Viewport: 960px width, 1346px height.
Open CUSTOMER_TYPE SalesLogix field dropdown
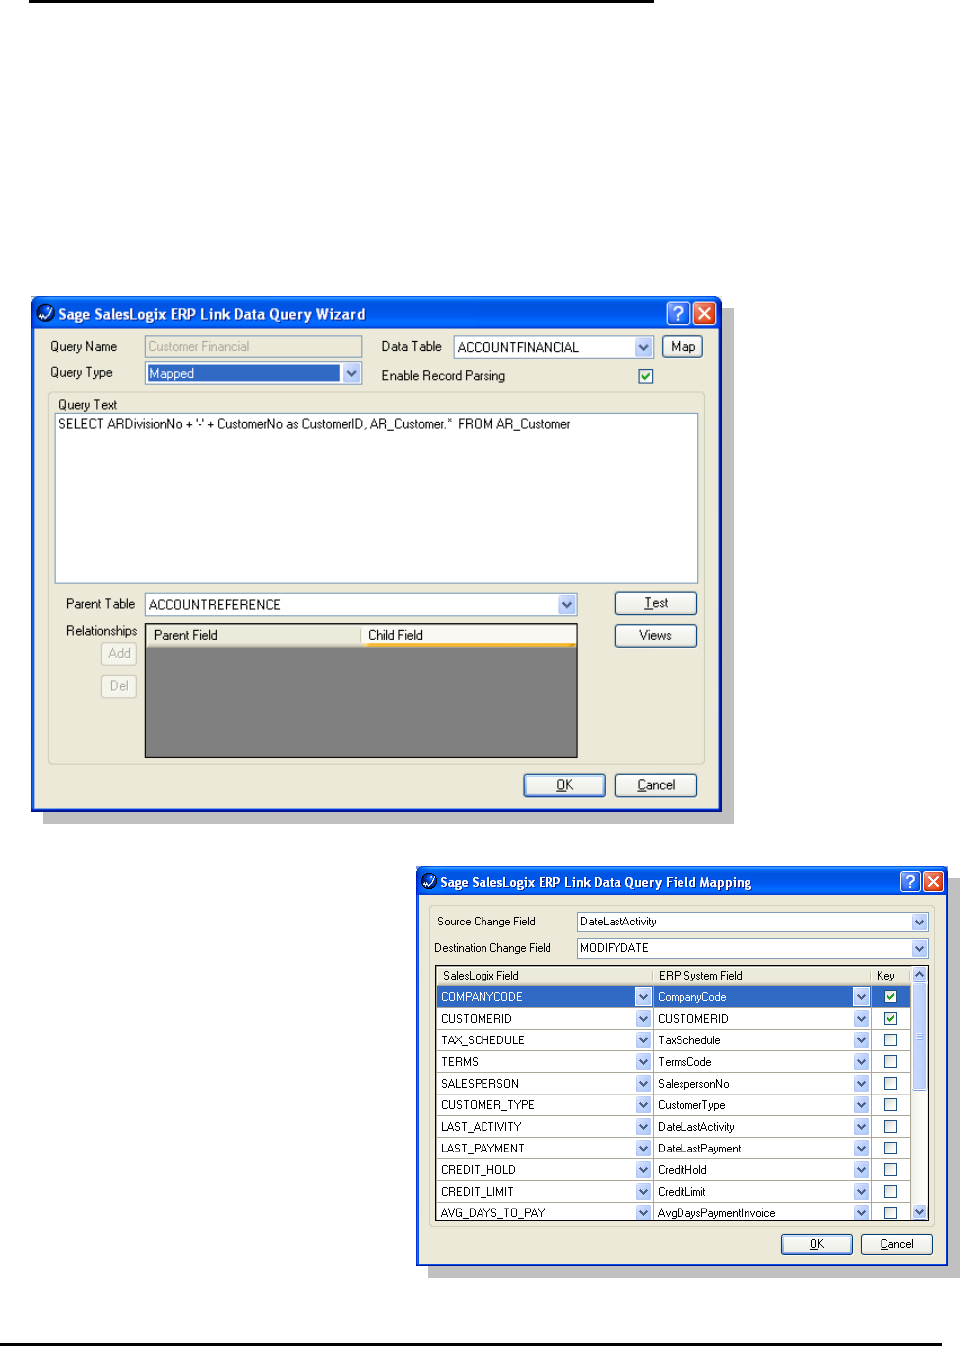pyautogui.click(x=644, y=1105)
